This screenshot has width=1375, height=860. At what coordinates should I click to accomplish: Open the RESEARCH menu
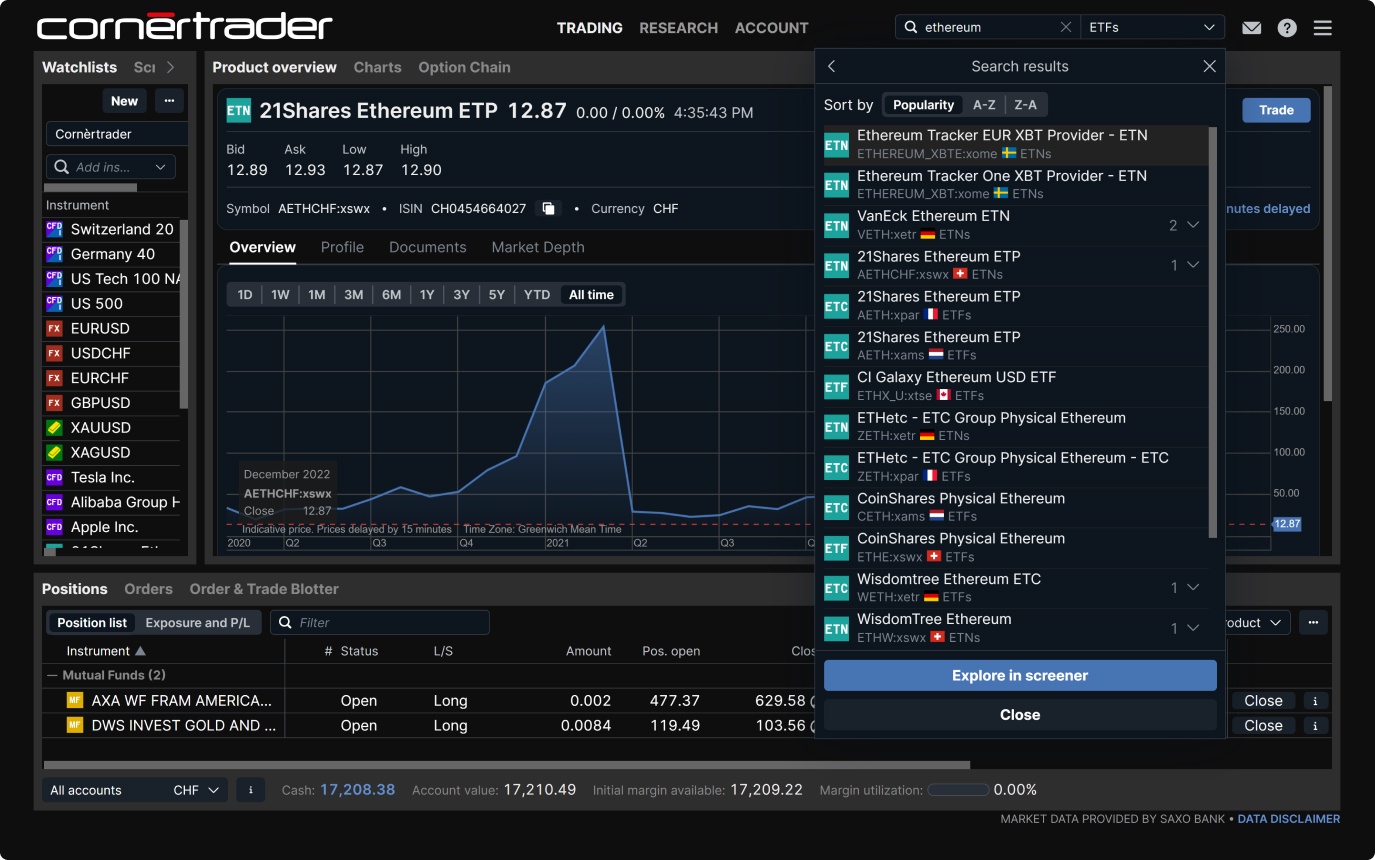[678, 28]
